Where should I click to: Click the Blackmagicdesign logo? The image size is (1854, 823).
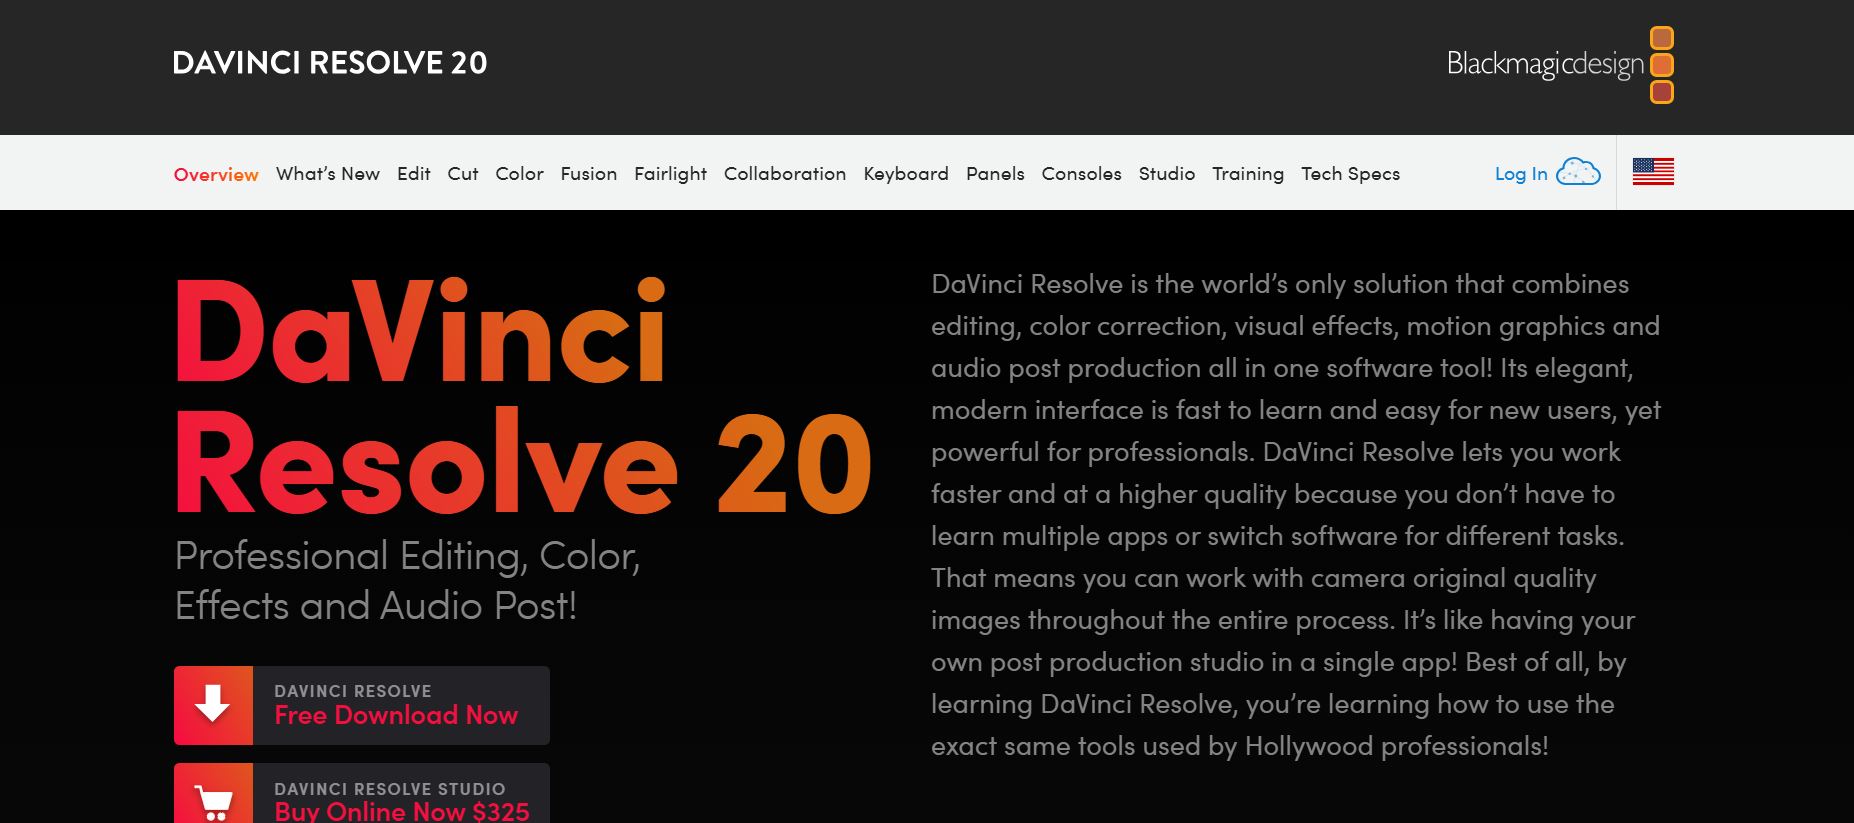pos(1560,65)
